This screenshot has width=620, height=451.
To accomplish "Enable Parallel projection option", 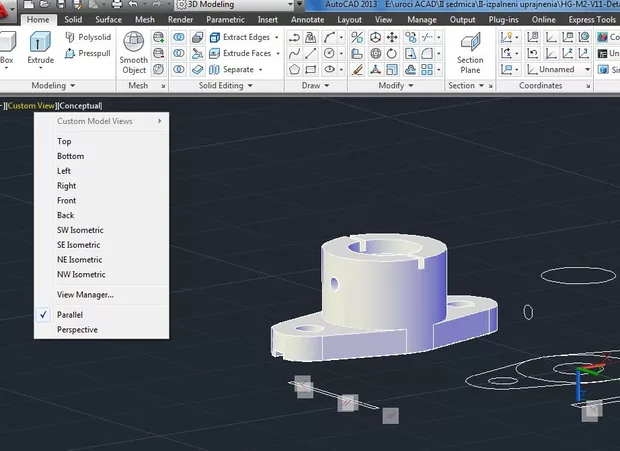I will 70,314.
